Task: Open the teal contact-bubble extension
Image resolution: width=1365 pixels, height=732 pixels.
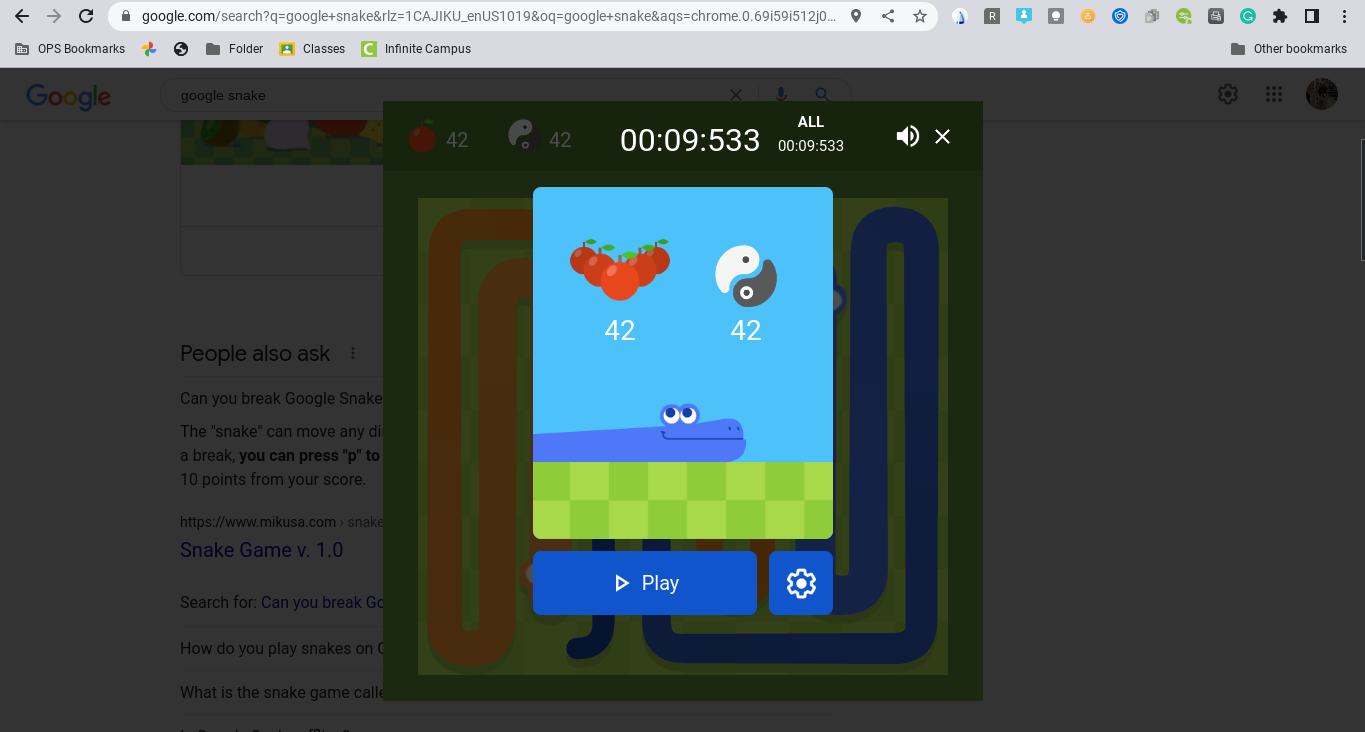Action: (1024, 16)
